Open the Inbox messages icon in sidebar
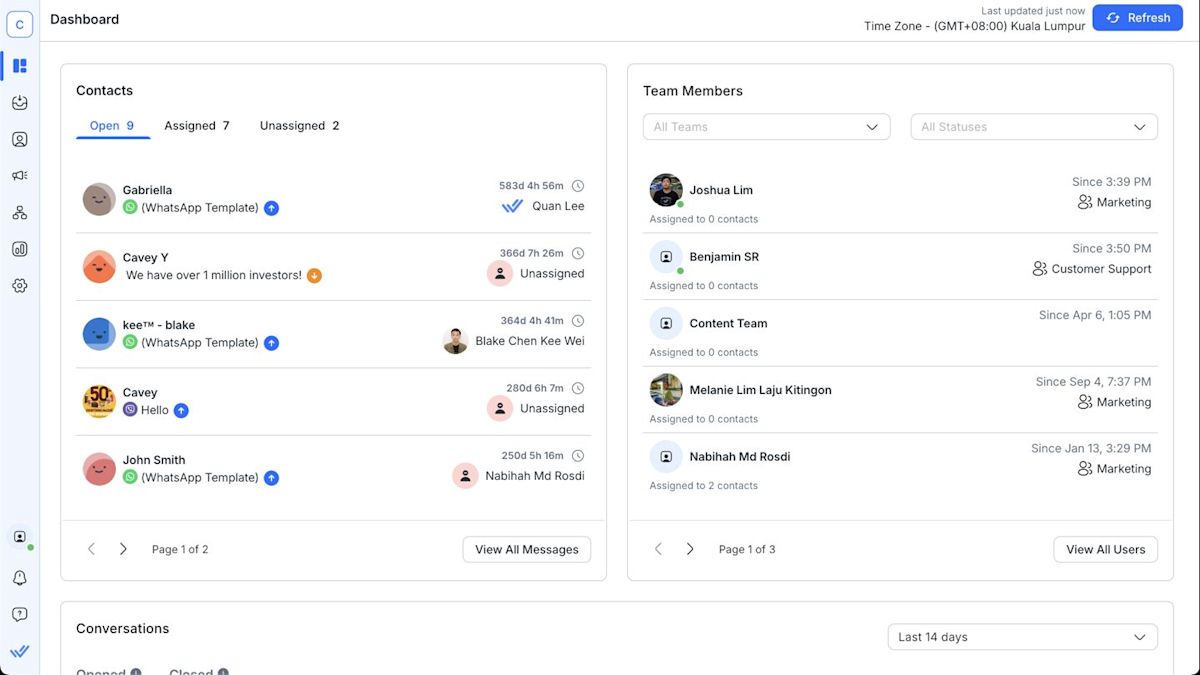The width and height of the screenshot is (1200, 675). point(19,103)
